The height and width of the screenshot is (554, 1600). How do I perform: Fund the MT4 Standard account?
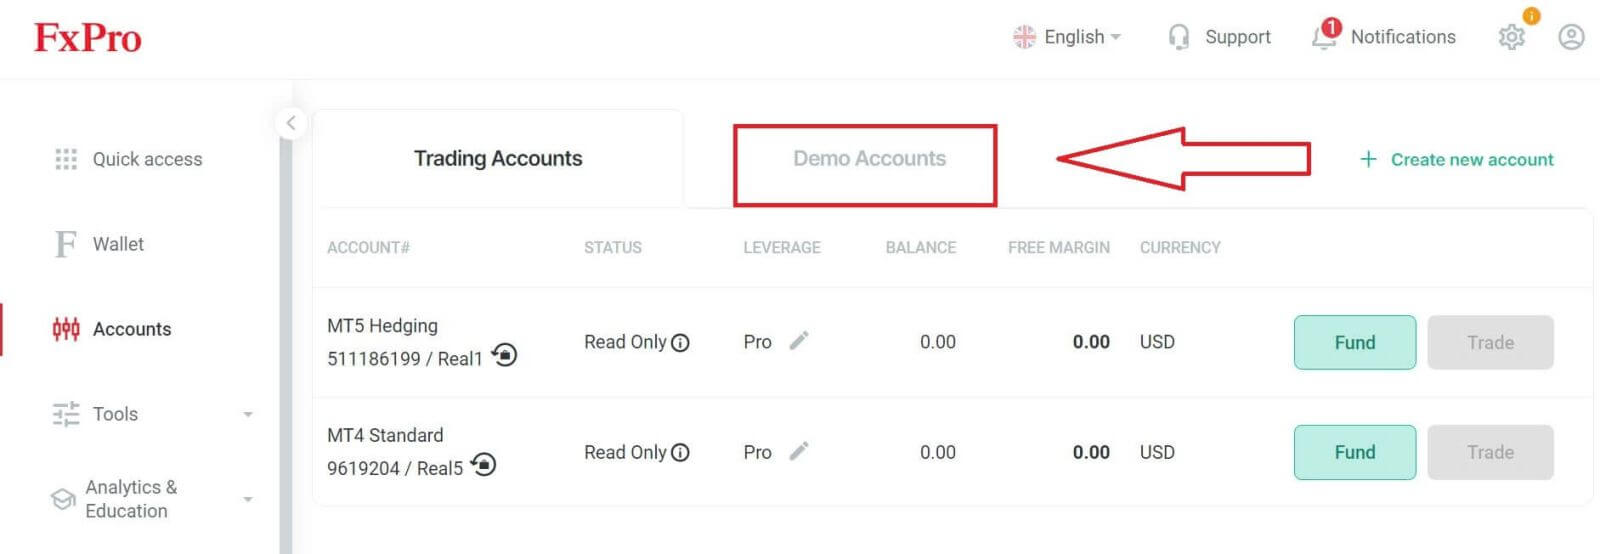click(1355, 452)
